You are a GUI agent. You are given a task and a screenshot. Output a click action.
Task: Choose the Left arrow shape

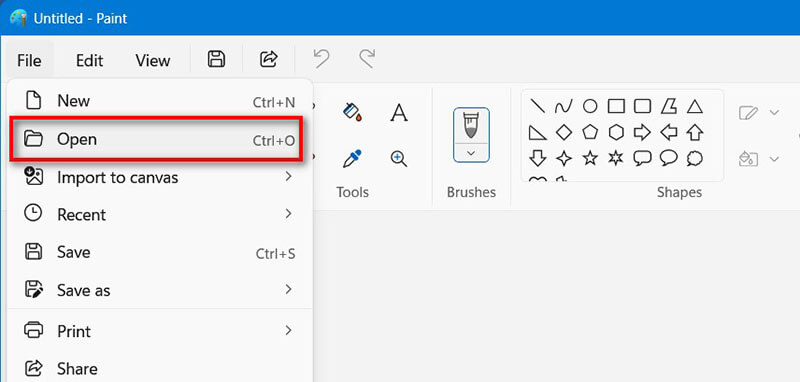click(669, 133)
